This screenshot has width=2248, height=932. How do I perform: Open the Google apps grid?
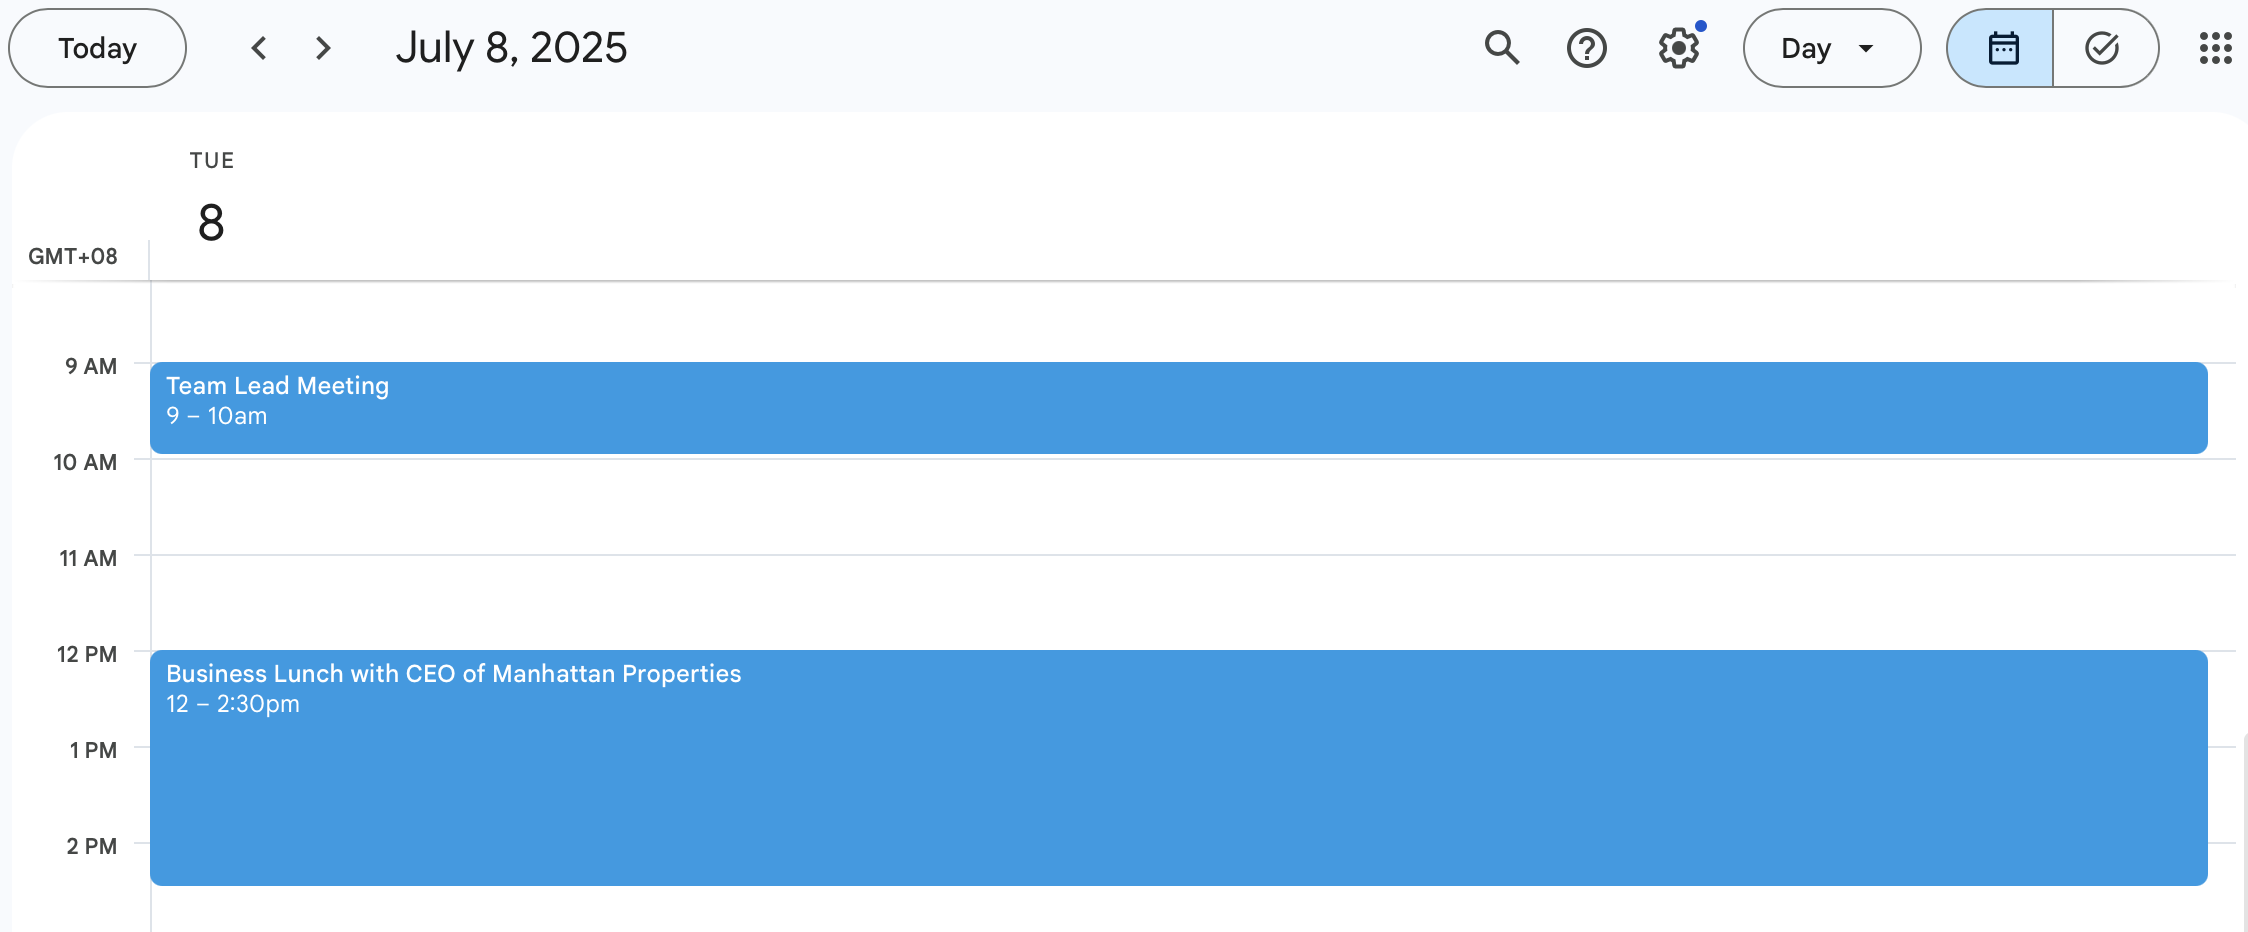(x=2215, y=48)
